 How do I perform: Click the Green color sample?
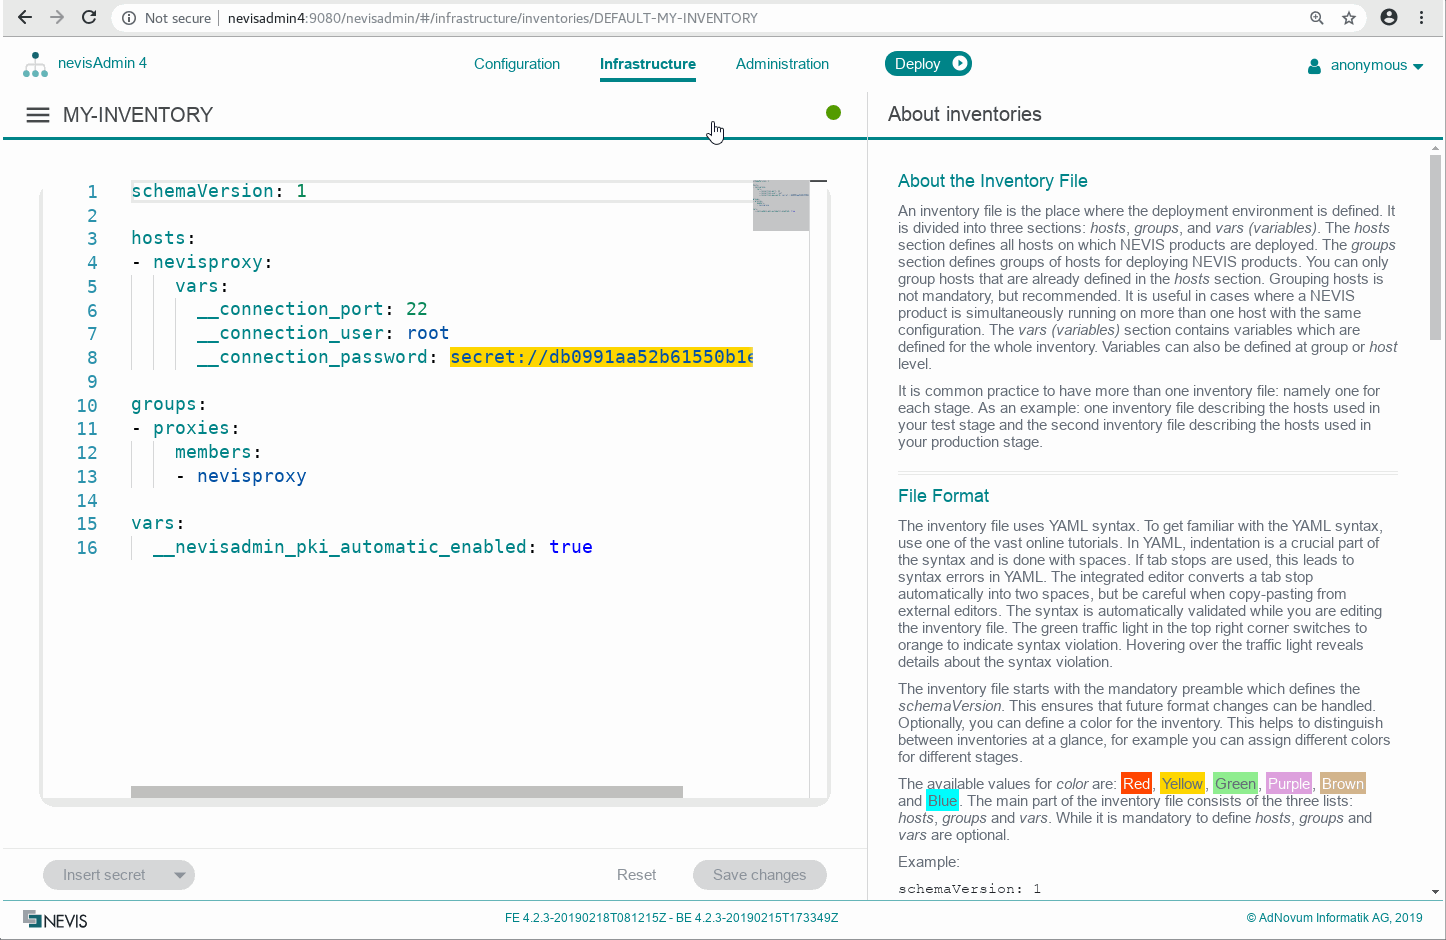pyautogui.click(x=1235, y=784)
